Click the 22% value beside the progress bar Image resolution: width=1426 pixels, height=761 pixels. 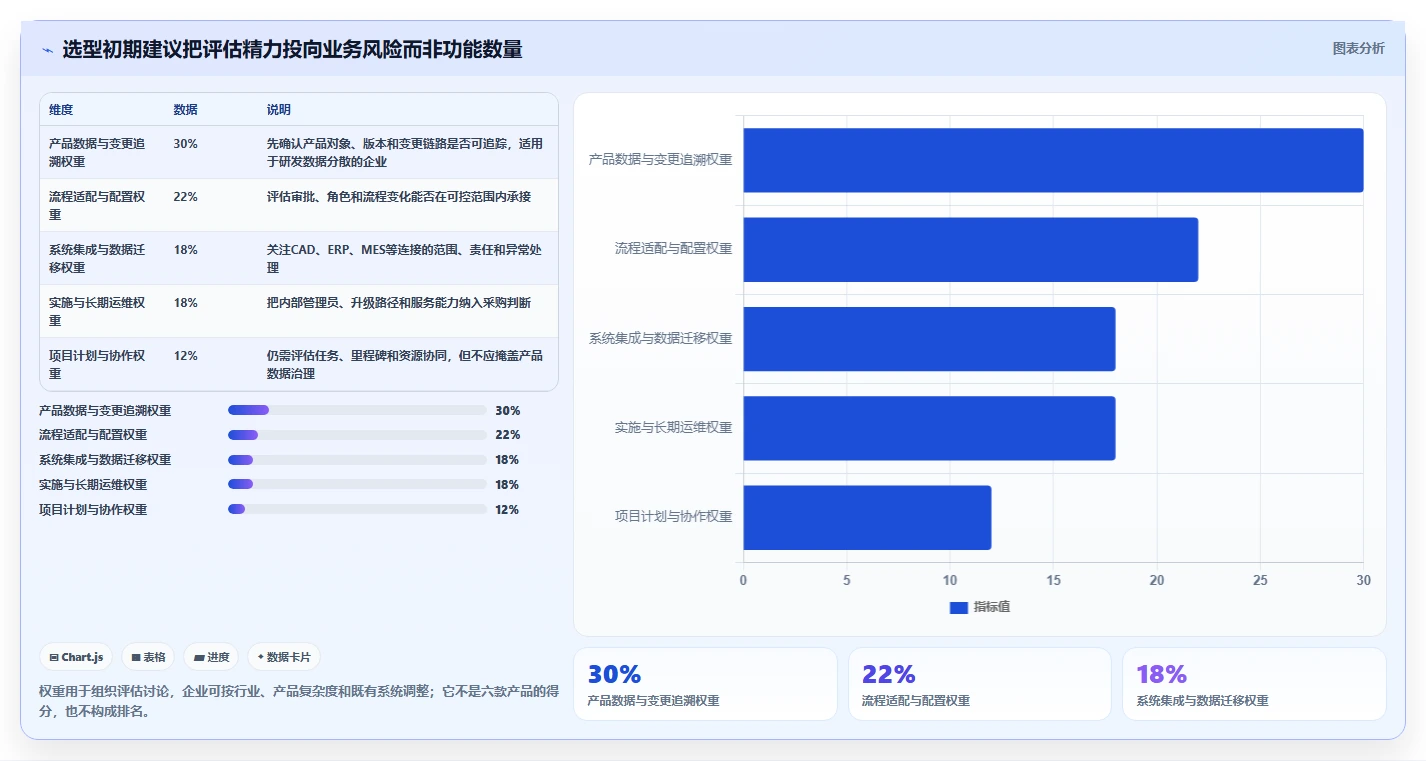coord(507,435)
